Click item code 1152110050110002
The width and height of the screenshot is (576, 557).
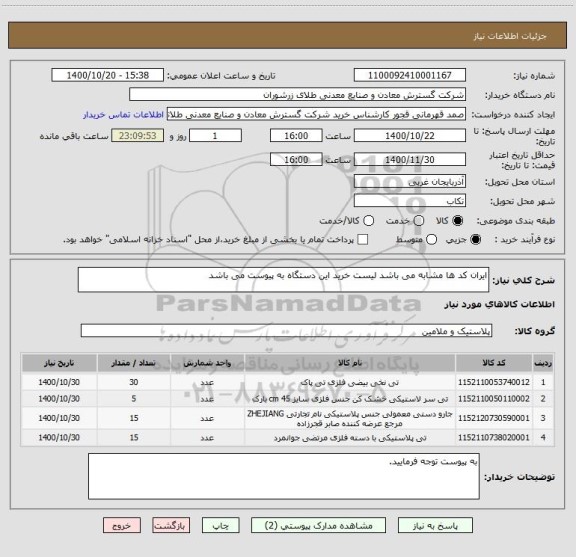click(x=494, y=399)
